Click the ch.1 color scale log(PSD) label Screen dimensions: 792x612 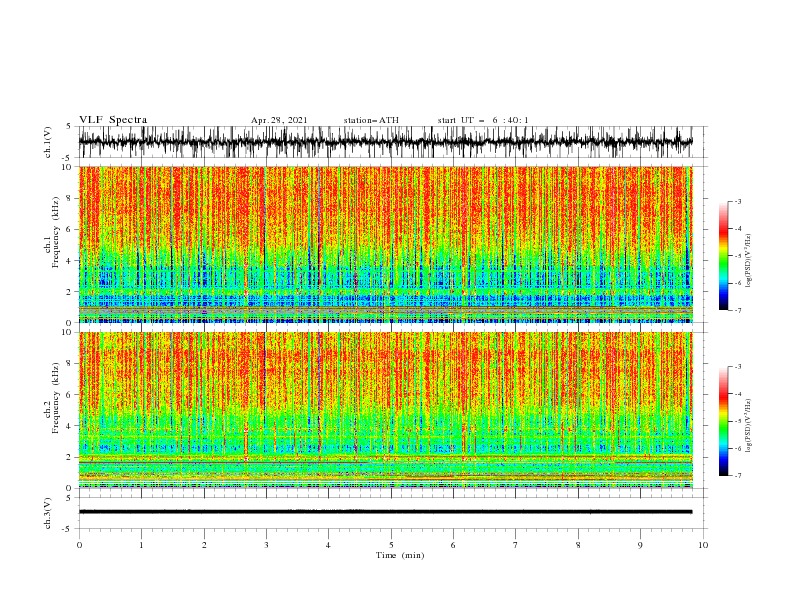pos(748,261)
